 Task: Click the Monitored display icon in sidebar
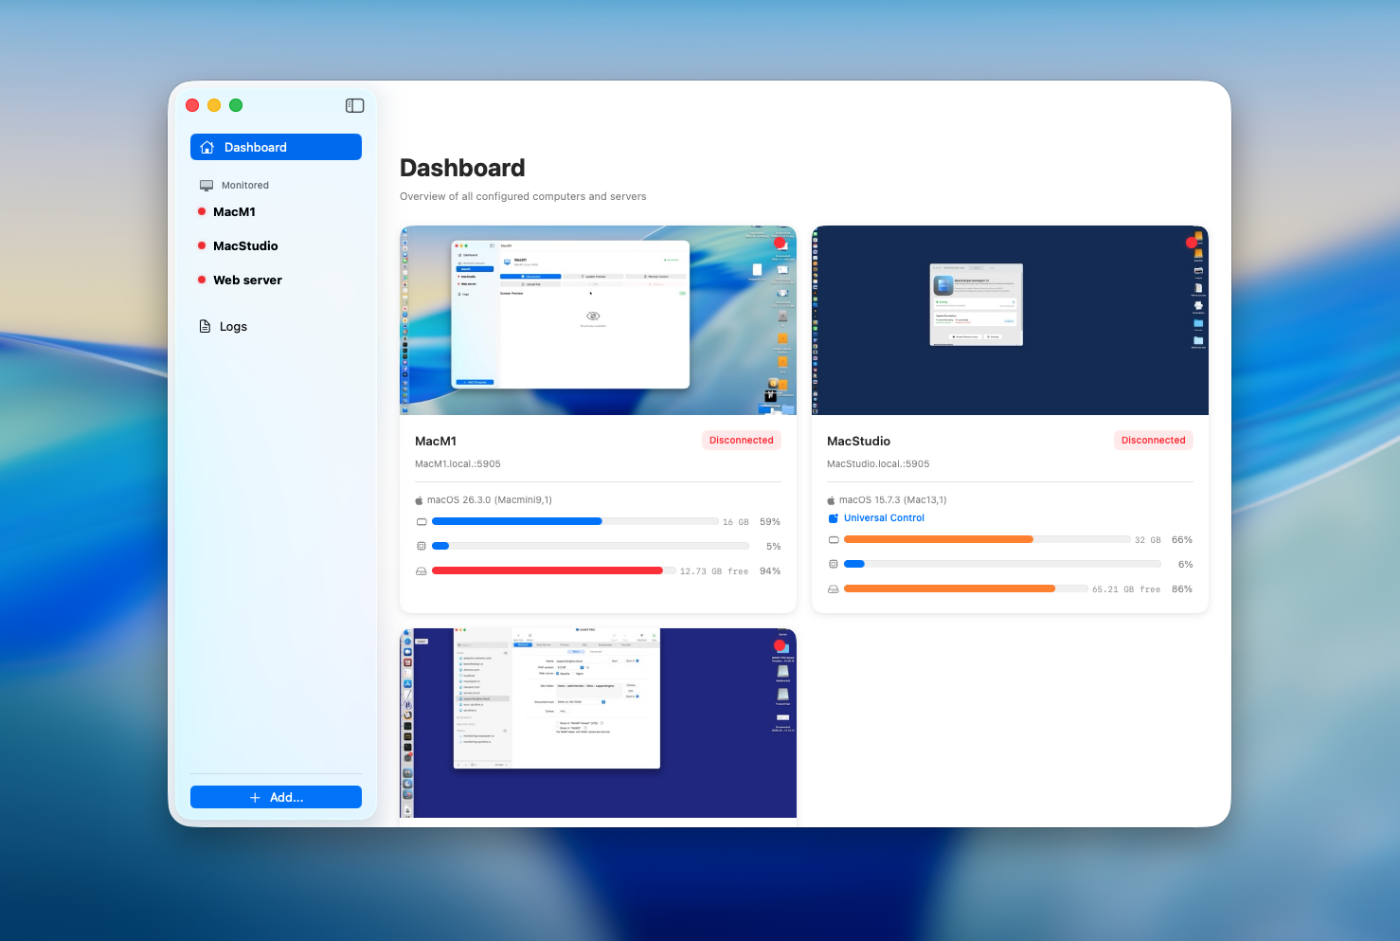206,185
